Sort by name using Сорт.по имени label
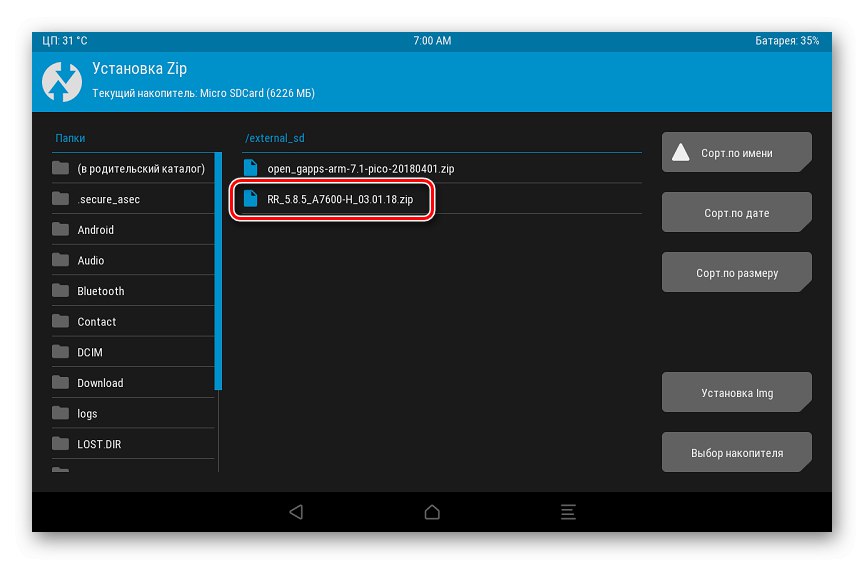 pyautogui.click(x=736, y=153)
